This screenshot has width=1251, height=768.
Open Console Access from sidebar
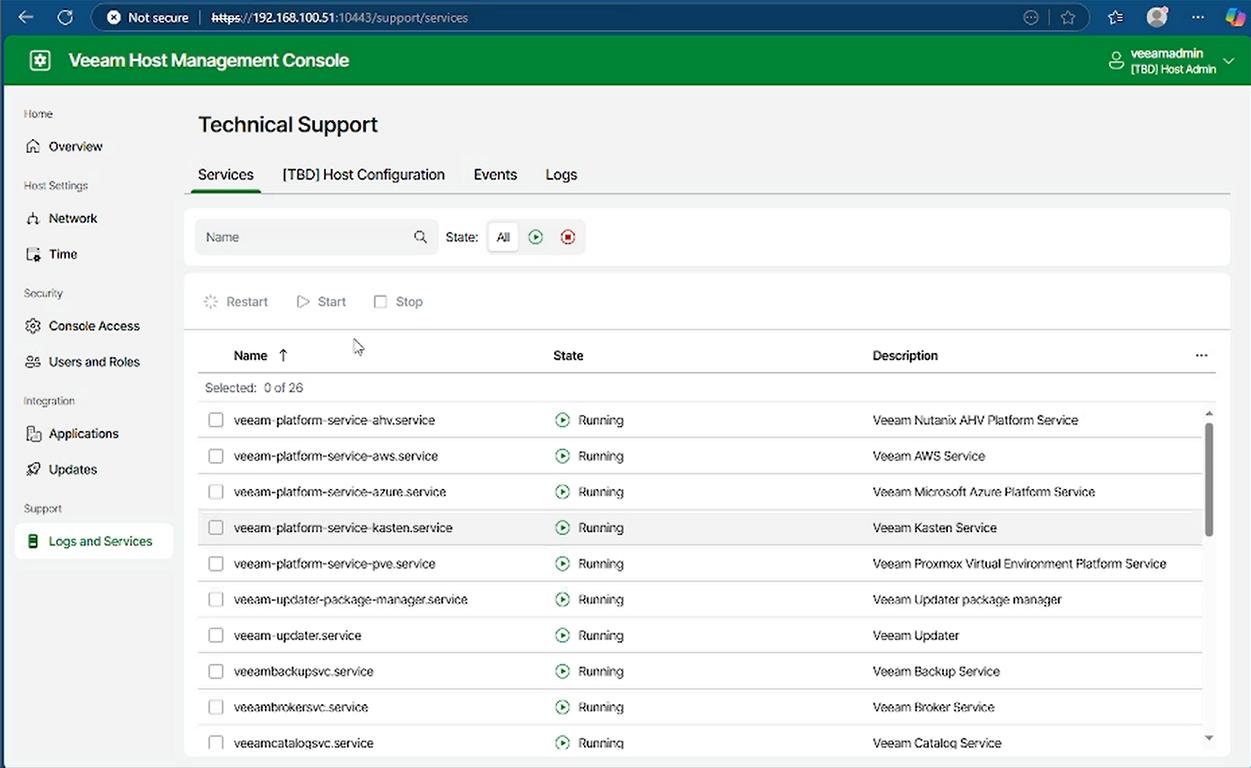[x=93, y=326]
